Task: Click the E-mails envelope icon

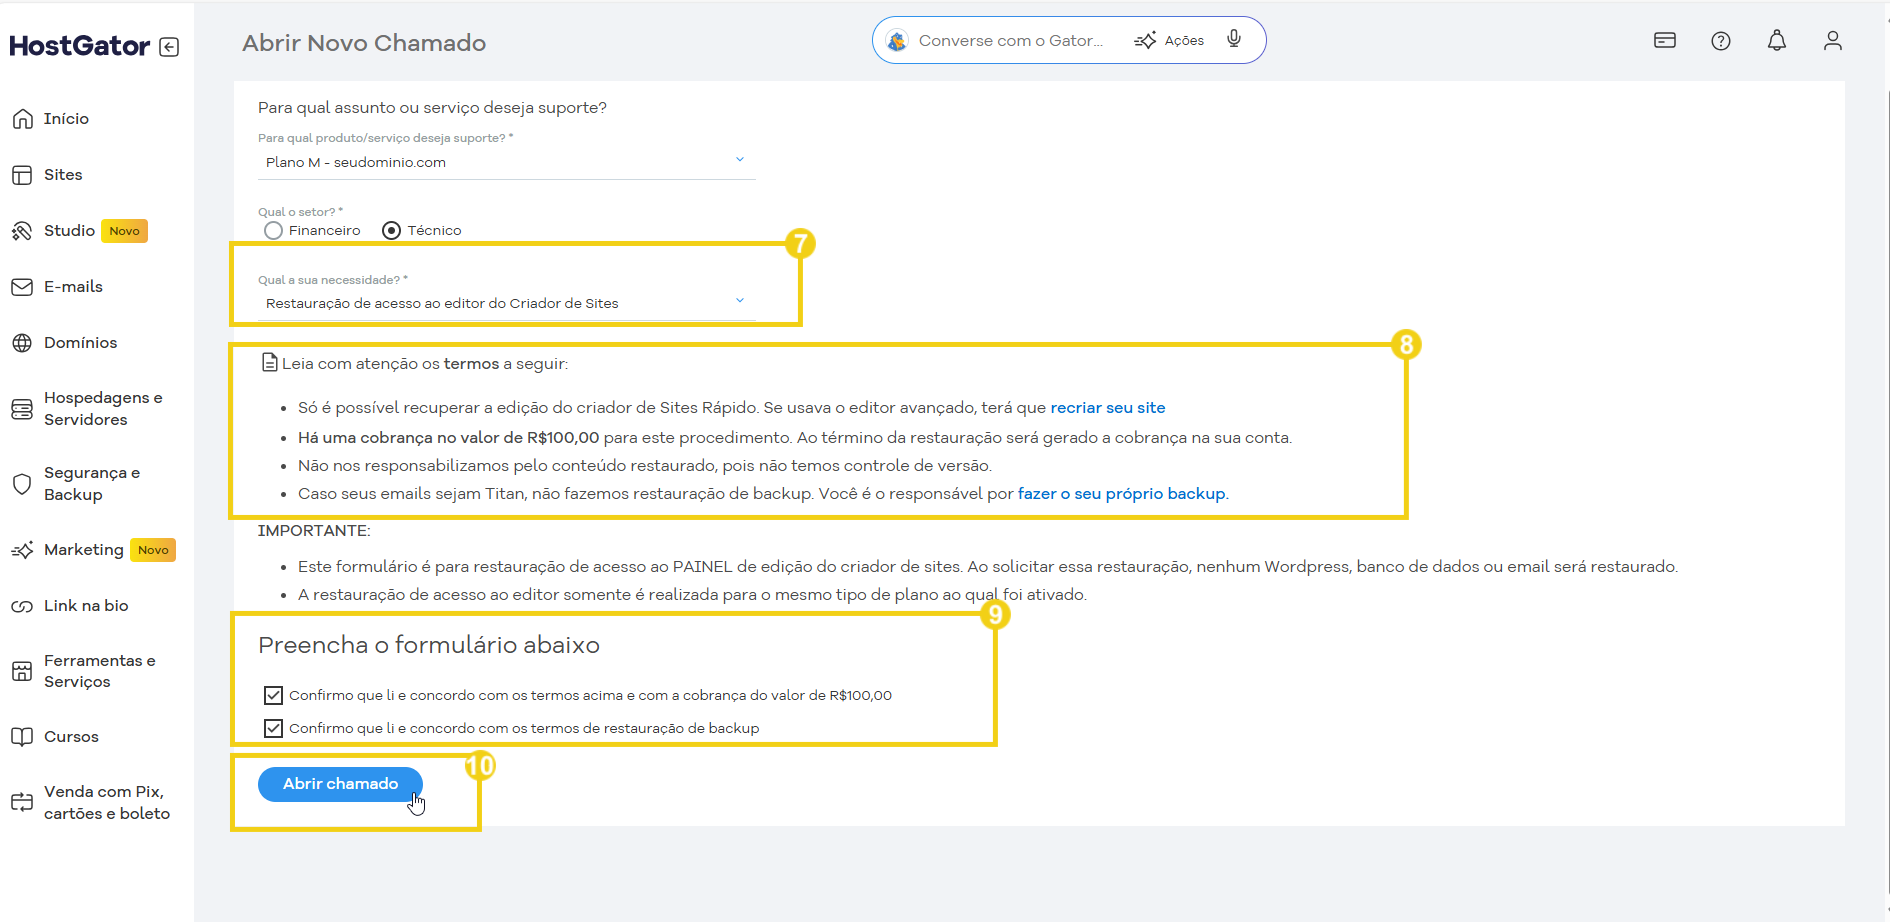Action: (x=22, y=287)
